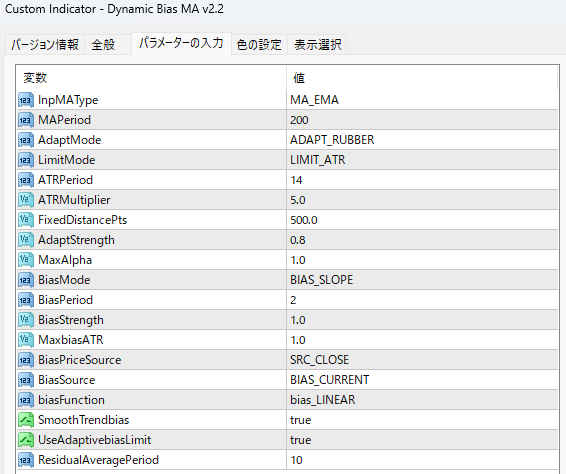Click the double-type icon beside MaxbiasATR

(x=26, y=340)
